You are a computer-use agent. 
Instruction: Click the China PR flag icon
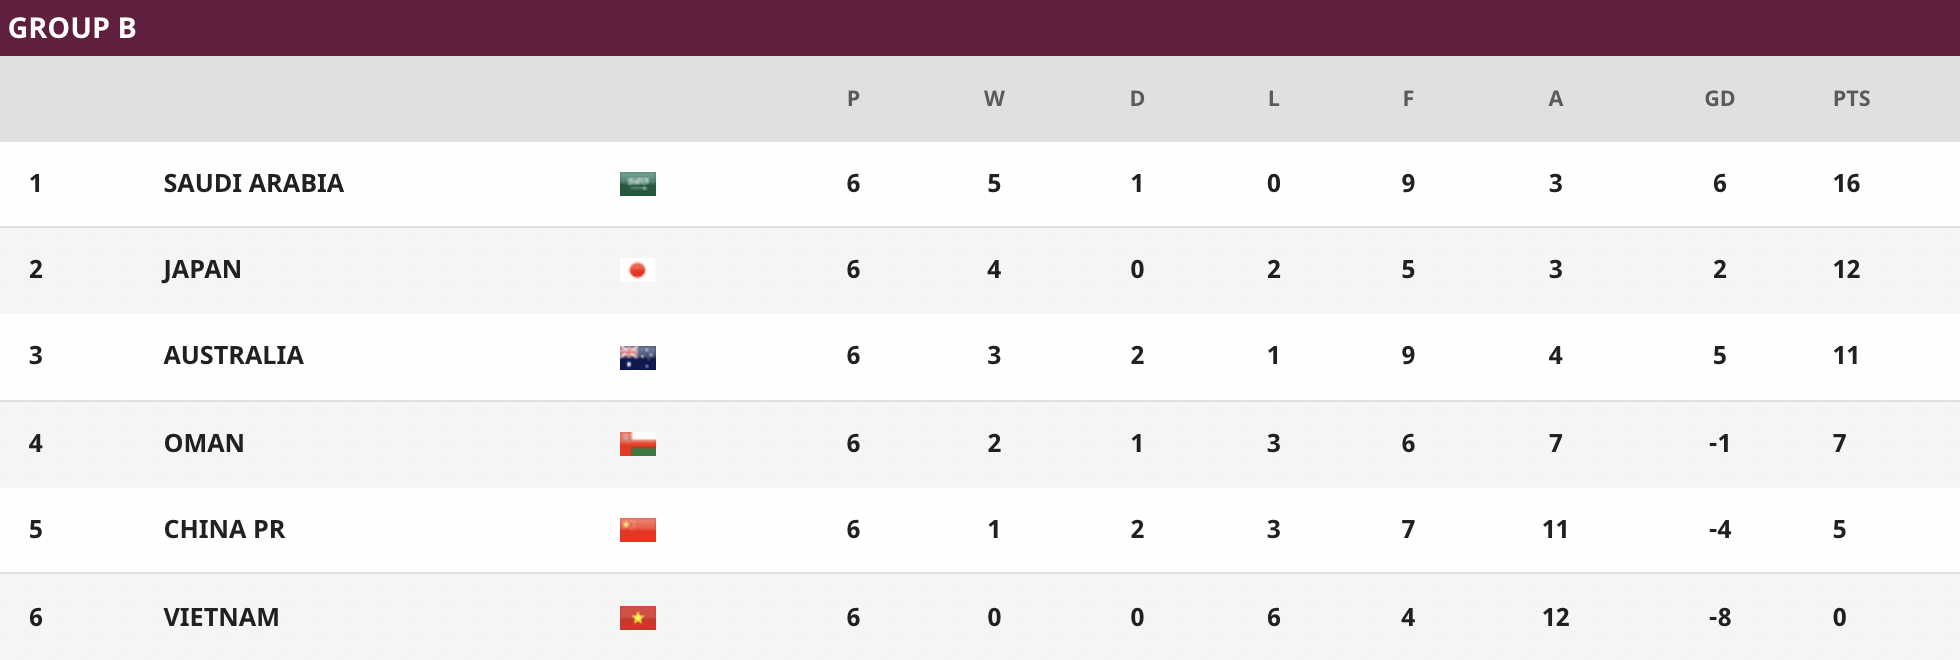(637, 530)
